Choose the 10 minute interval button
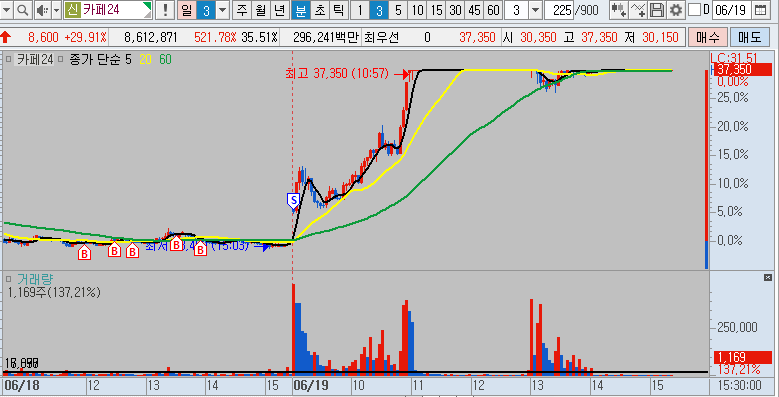Viewport: 779px width, 397px height. [x=417, y=10]
